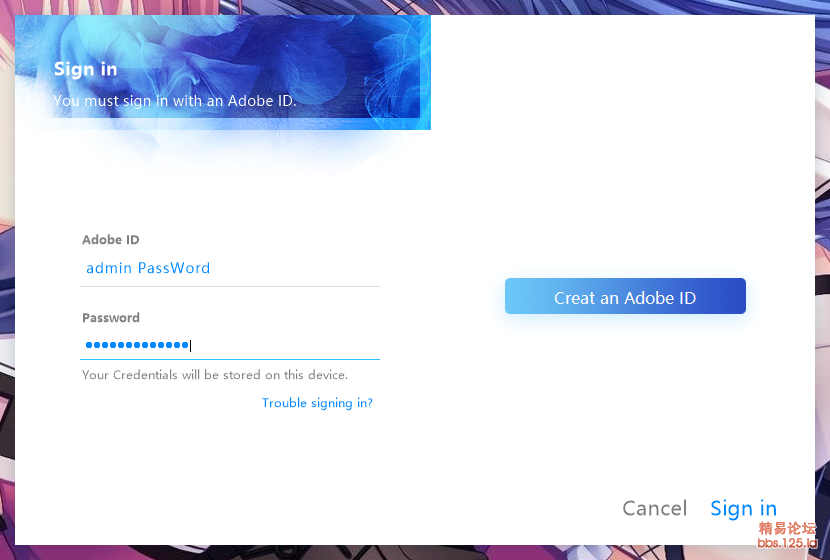Click the text caret after the password dots
This screenshot has width=830, height=560.
191,345
